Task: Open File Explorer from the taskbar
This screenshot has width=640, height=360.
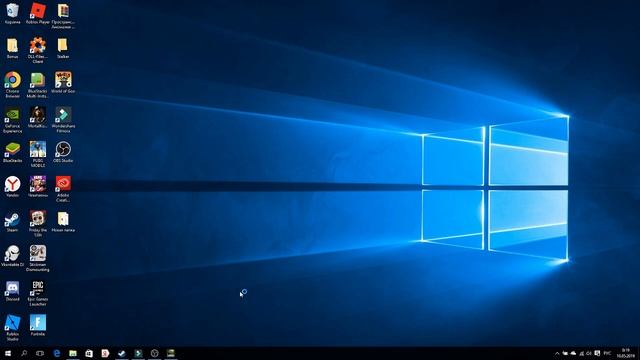Action: pyautogui.click(x=73, y=353)
